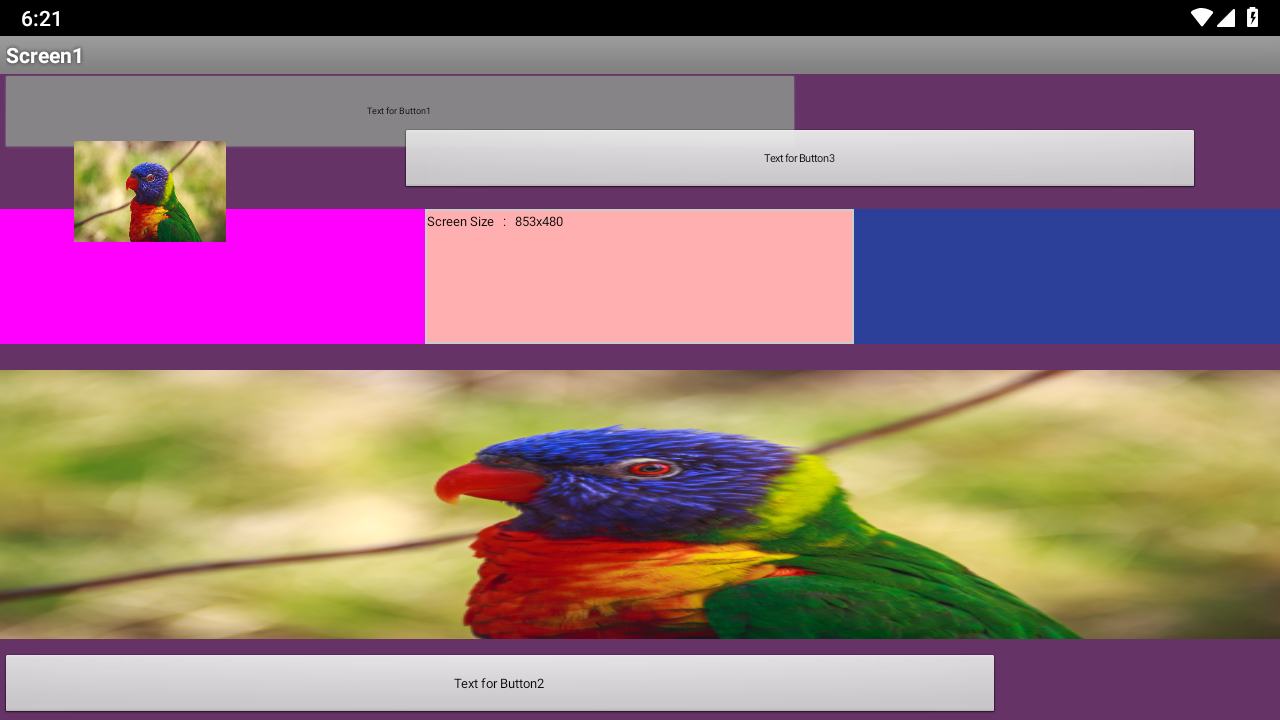The height and width of the screenshot is (720, 1280).
Task: Click the purple strip above the large image
Action: [x=640, y=357]
